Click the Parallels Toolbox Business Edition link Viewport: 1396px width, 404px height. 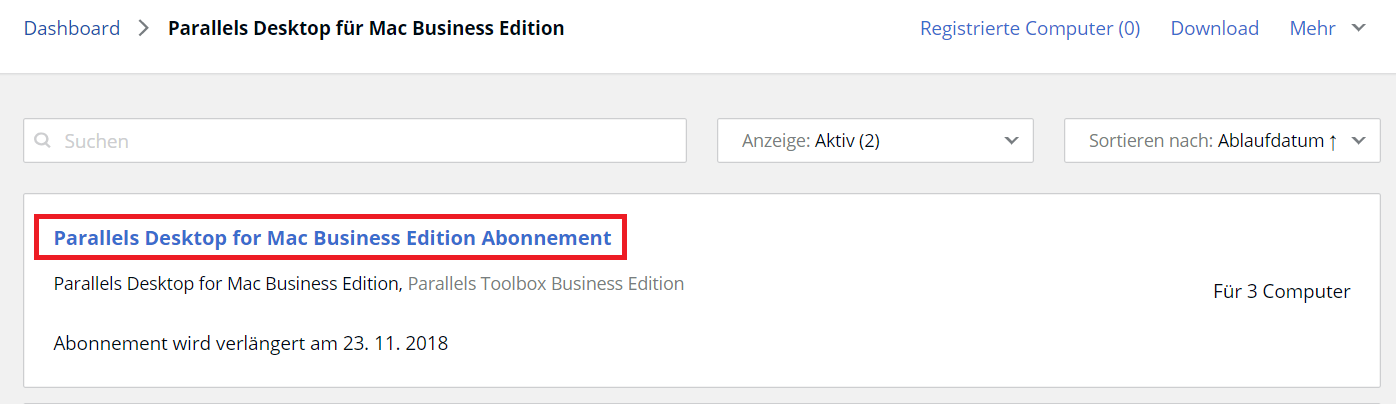(545, 284)
